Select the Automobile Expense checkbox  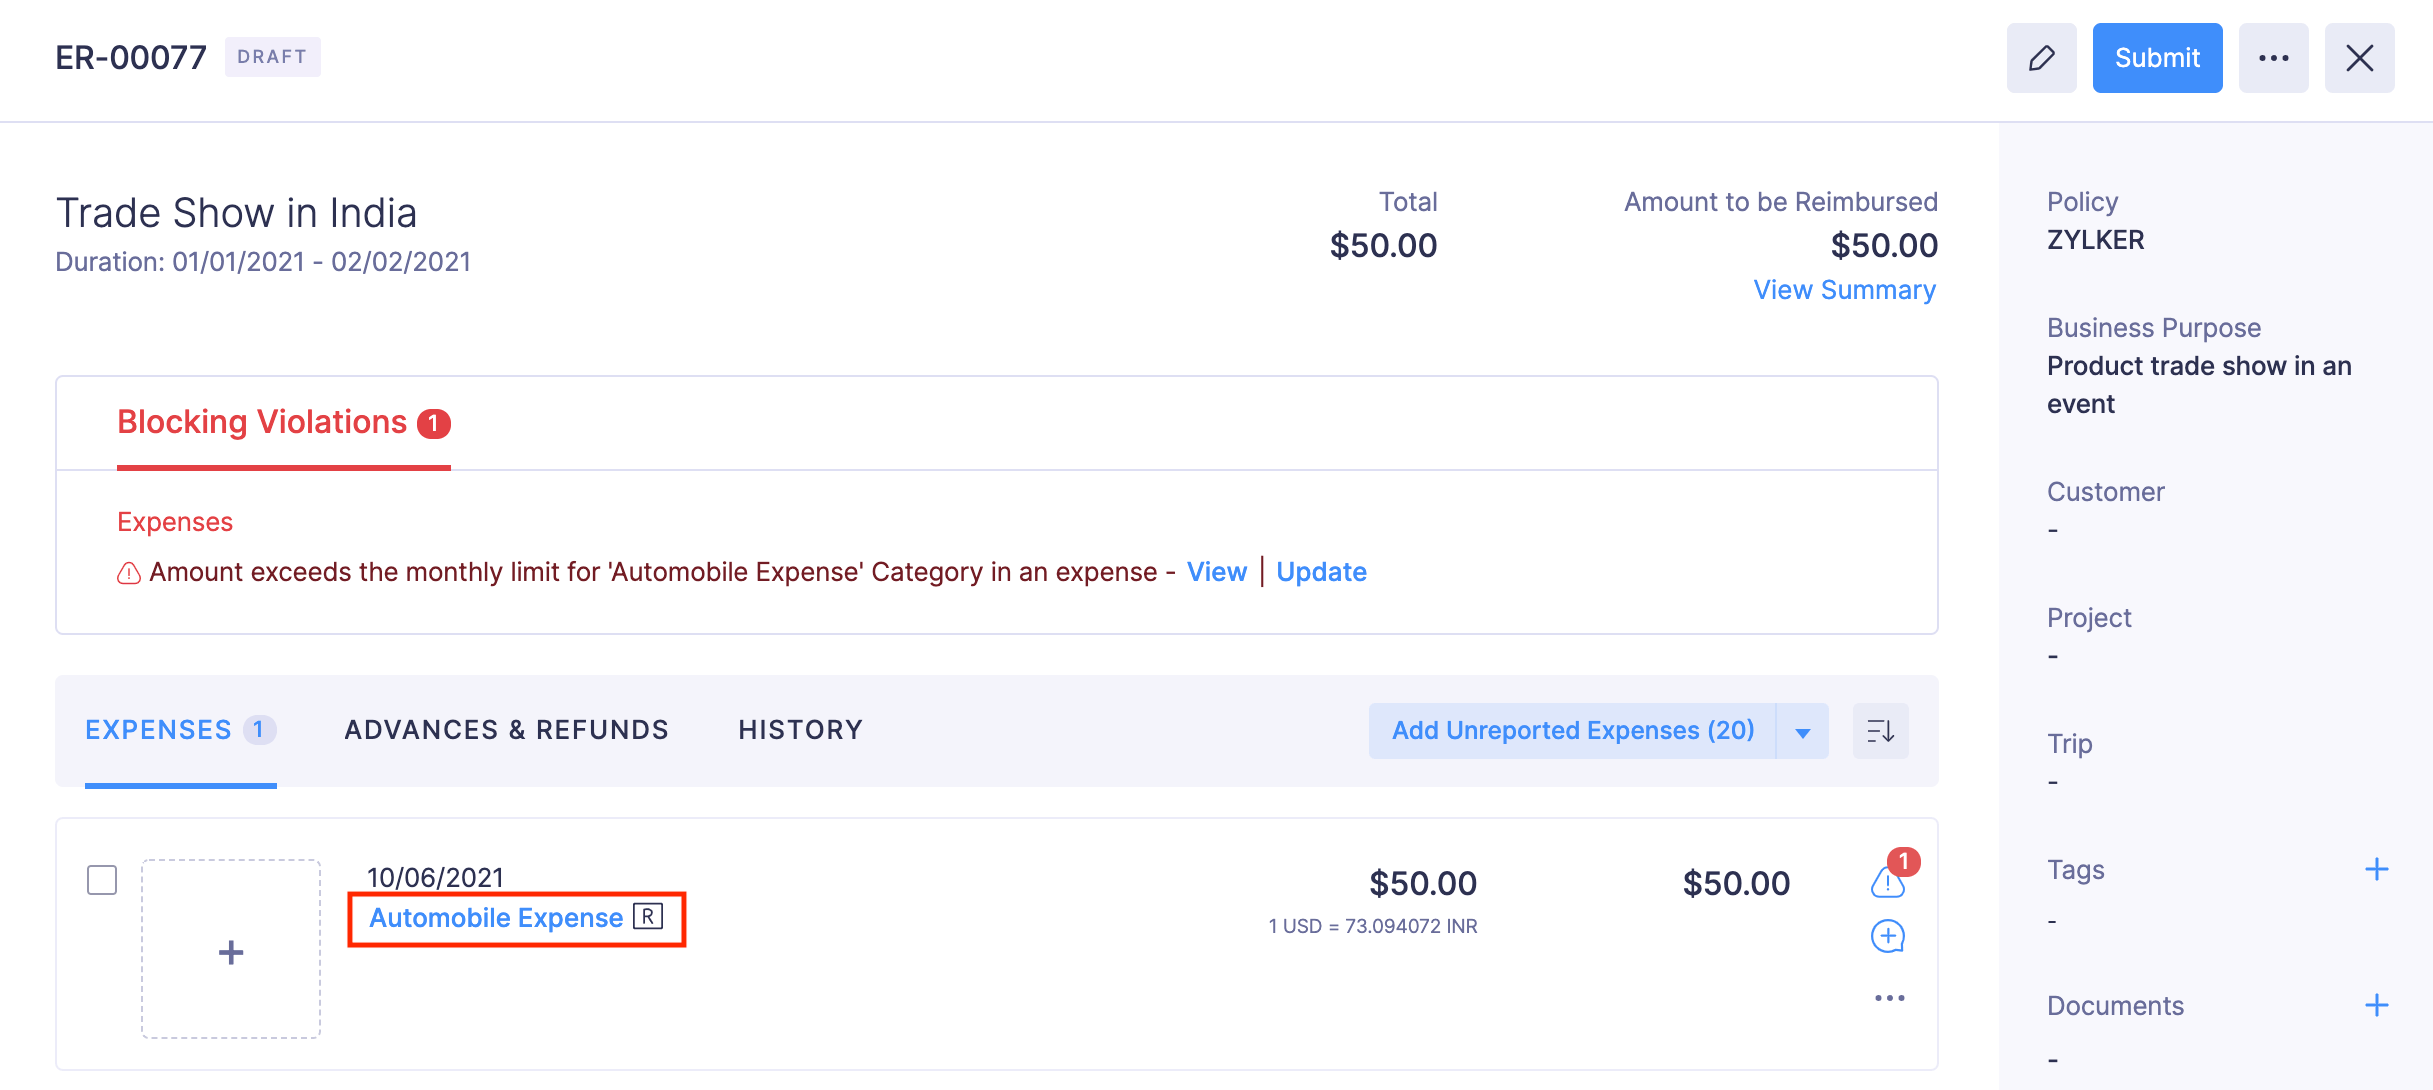[102, 880]
